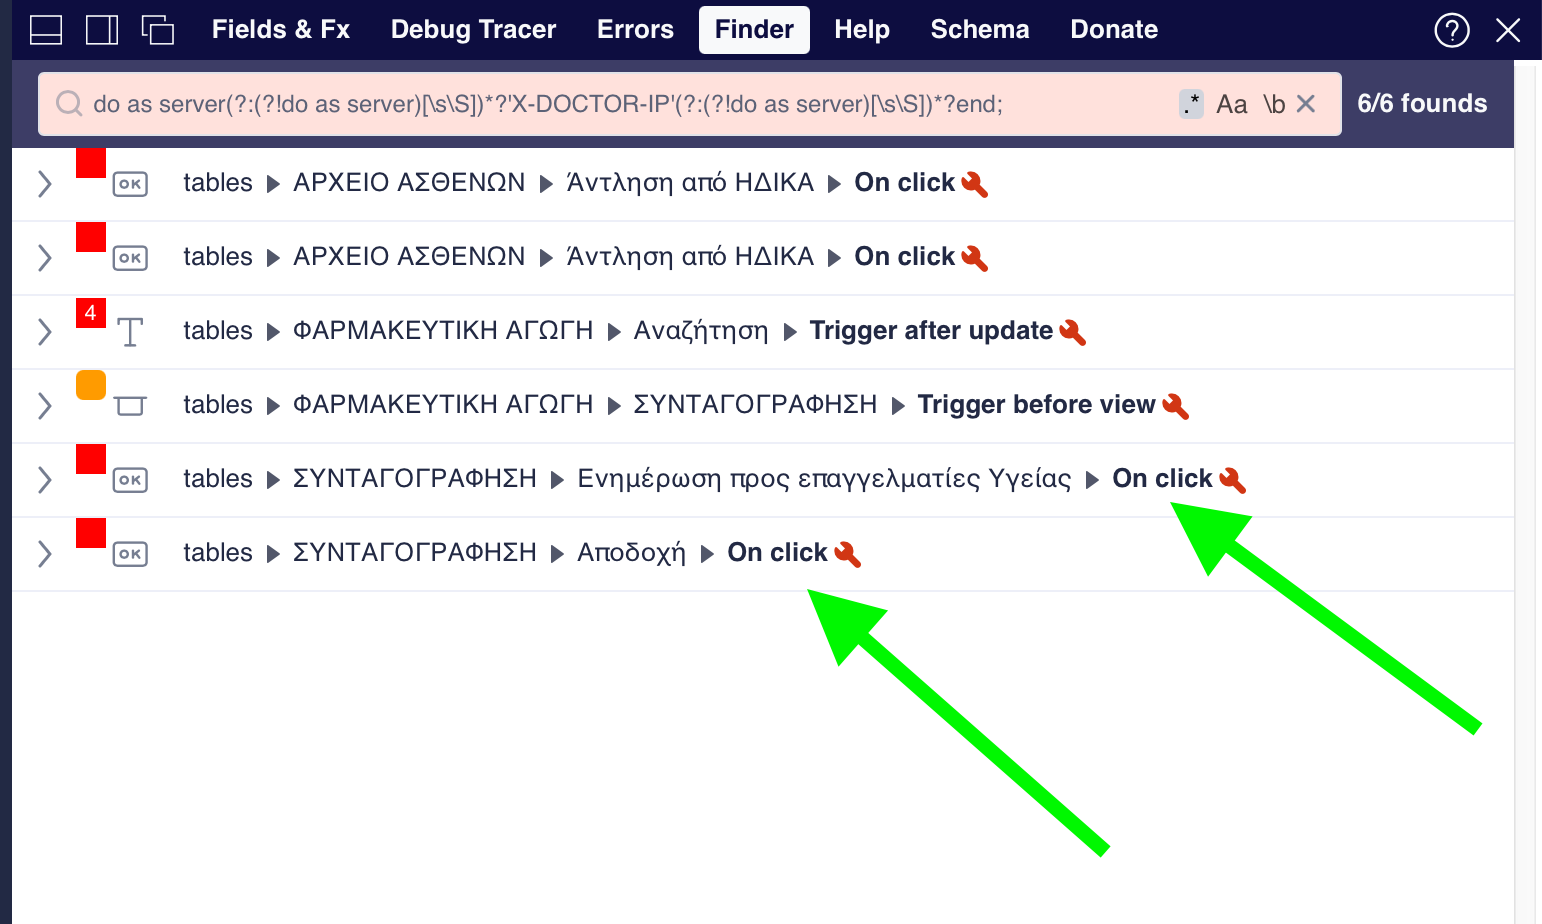The image size is (1542, 924).
Task: Open On click of Ενημέρωση προς επαγγελματίες Υγείας
Action: [1162, 479]
